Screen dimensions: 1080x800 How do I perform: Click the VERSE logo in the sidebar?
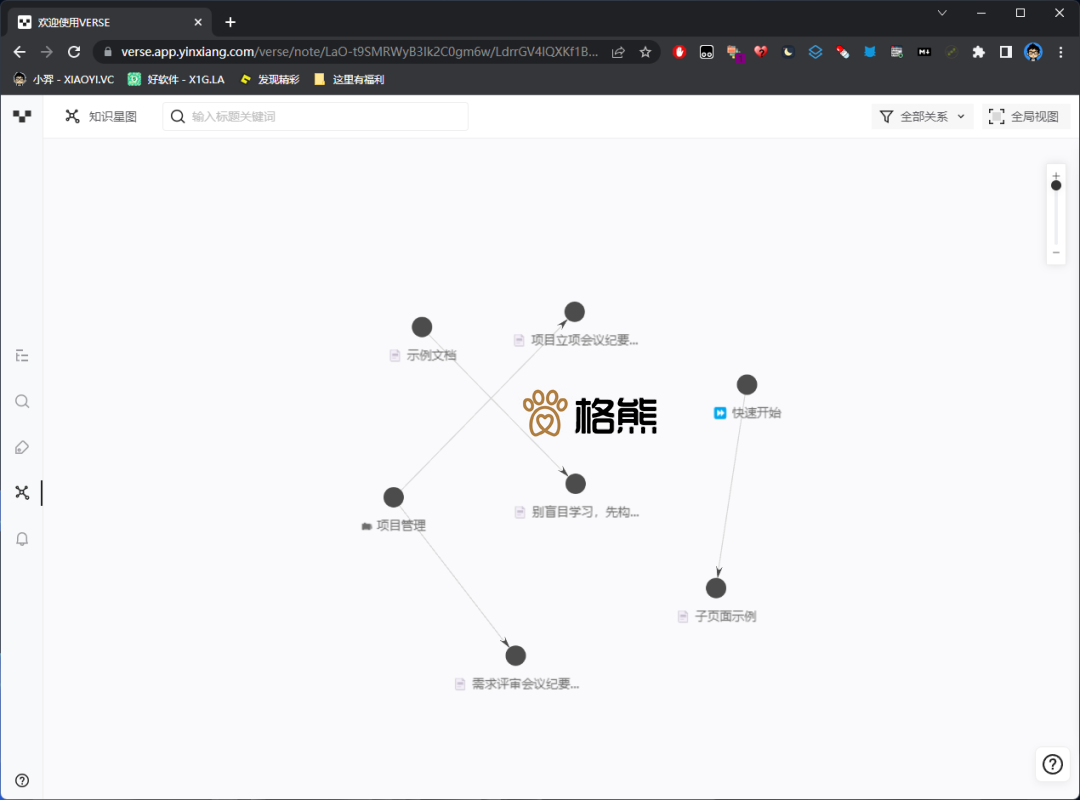pos(22,116)
